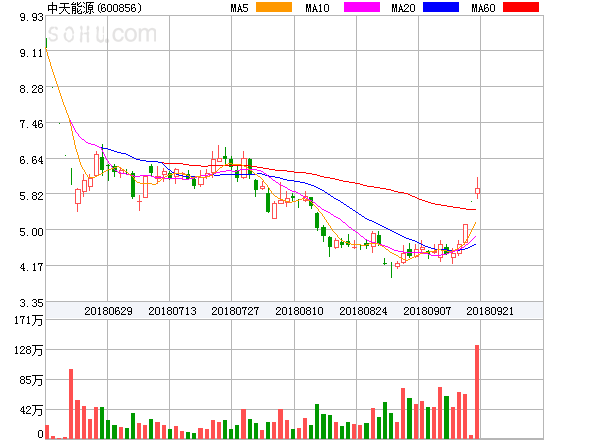Click the 20180629 date label
Screen dimensions: 600x440
pos(108,311)
